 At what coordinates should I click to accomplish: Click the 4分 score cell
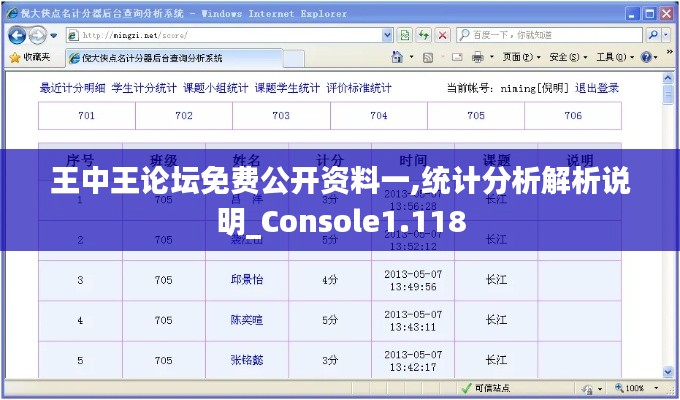pos(330,280)
